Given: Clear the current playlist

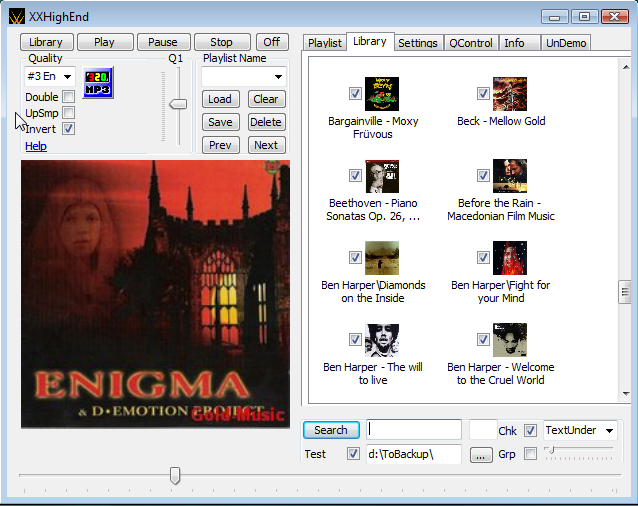Looking at the screenshot, I should 267,99.
